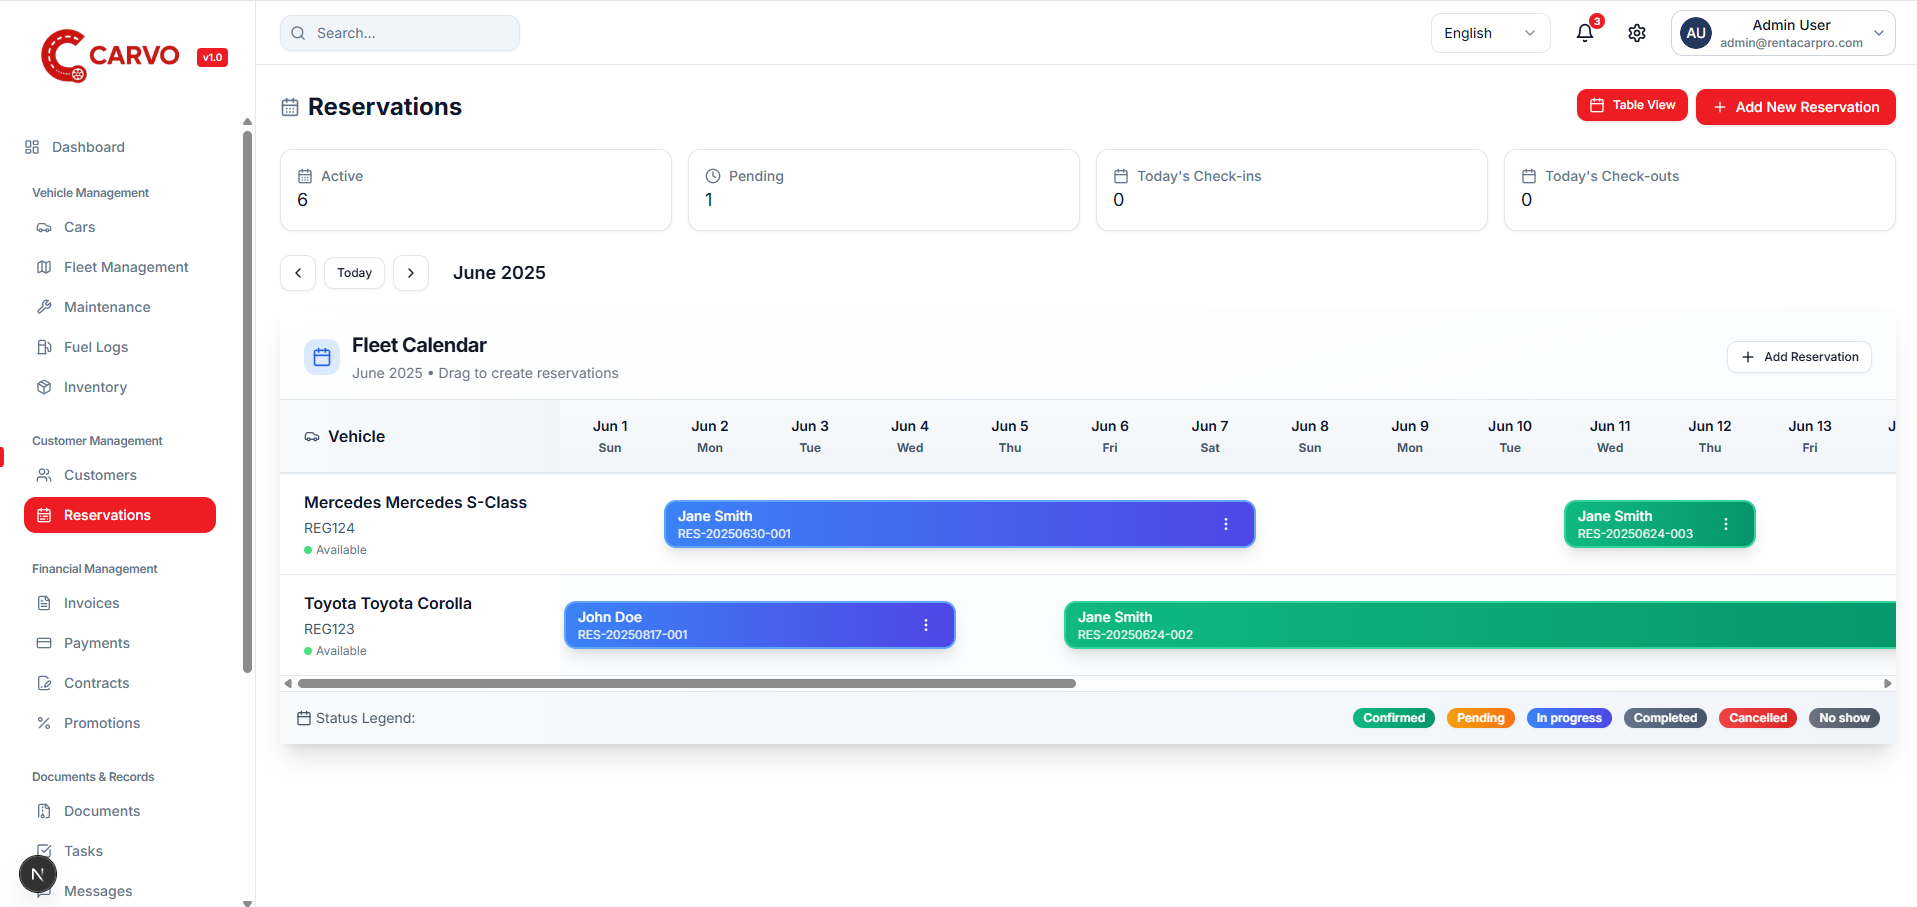Expand the English language dropdown
Viewport: 1917px width, 907px height.
point(1490,33)
